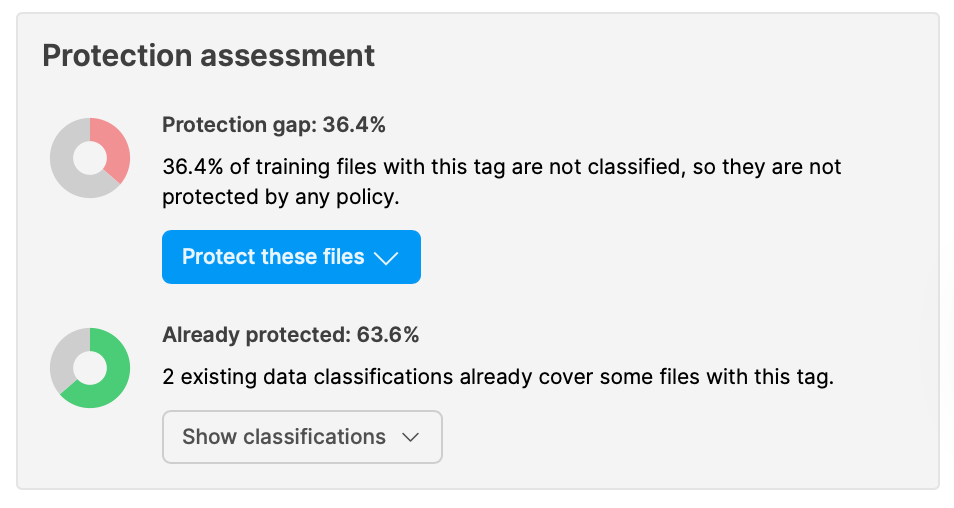This screenshot has height=508, width=954.
Task: Expand the chevron on Protect these files
Action: 386,258
